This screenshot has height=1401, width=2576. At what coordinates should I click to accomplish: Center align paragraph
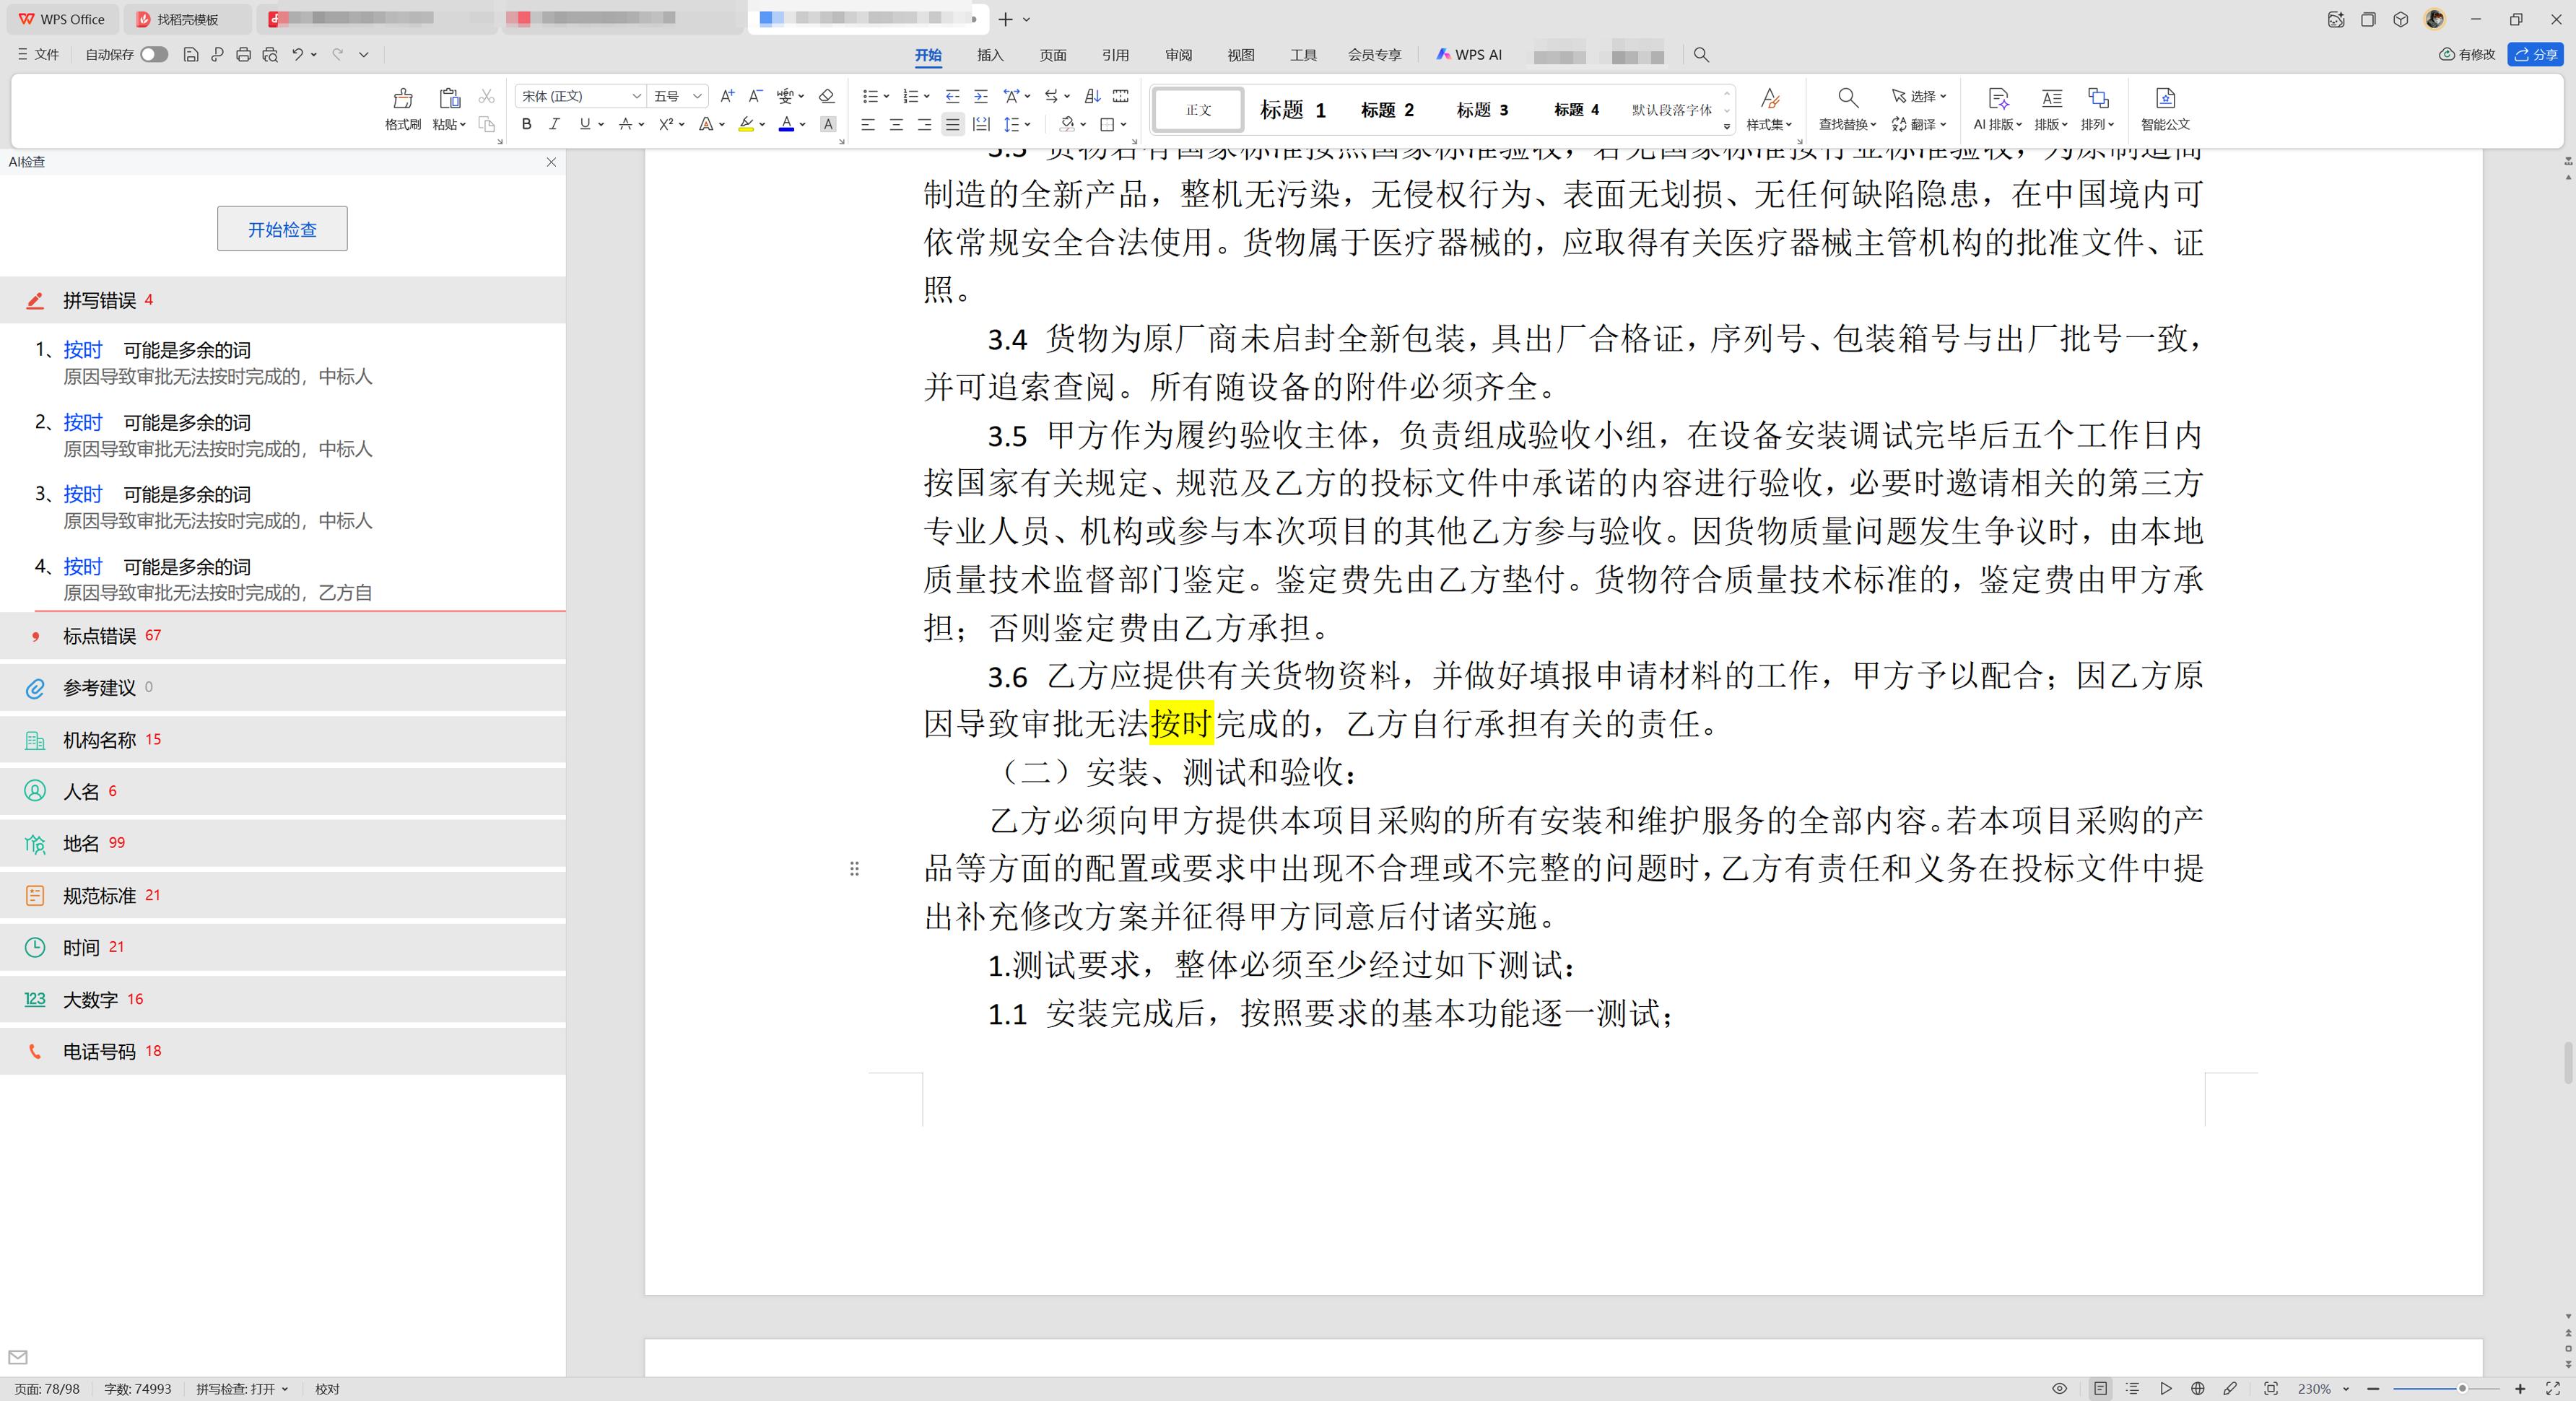pos(896,124)
